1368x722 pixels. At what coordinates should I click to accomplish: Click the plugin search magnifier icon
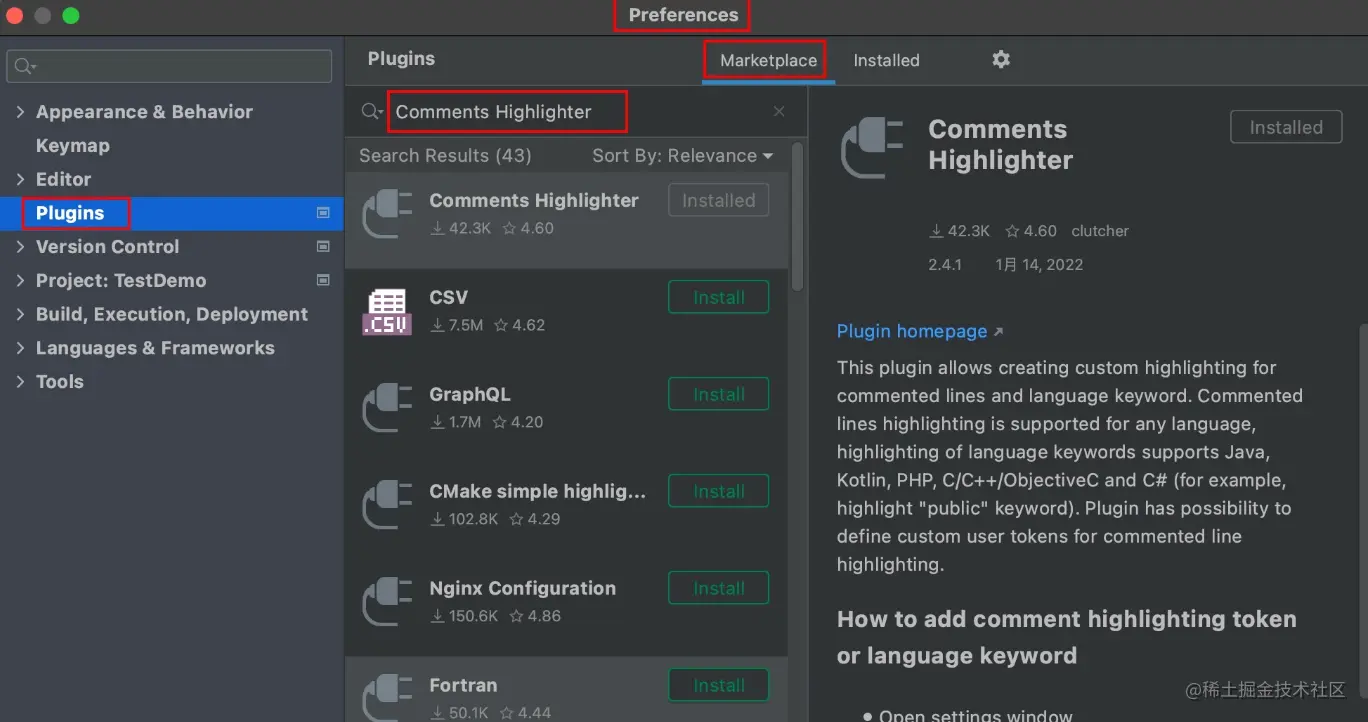click(371, 112)
